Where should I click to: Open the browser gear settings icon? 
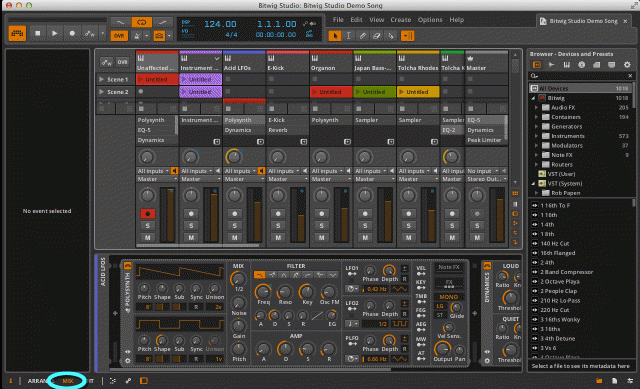click(627, 64)
